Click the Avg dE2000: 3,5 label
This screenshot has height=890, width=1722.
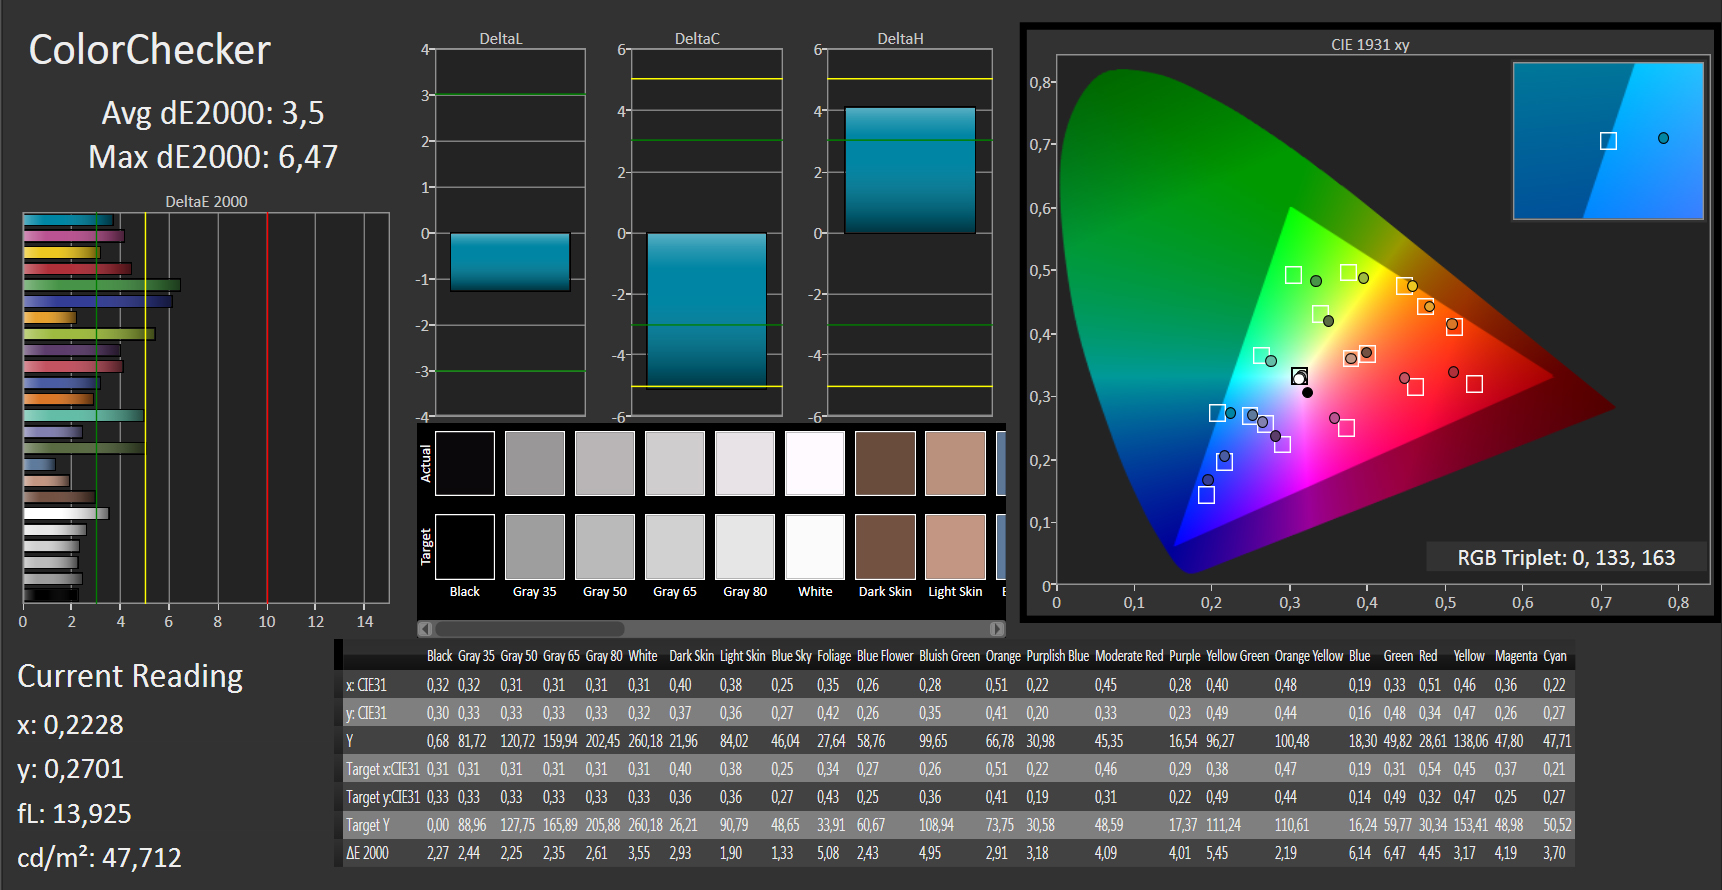(x=213, y=113)
